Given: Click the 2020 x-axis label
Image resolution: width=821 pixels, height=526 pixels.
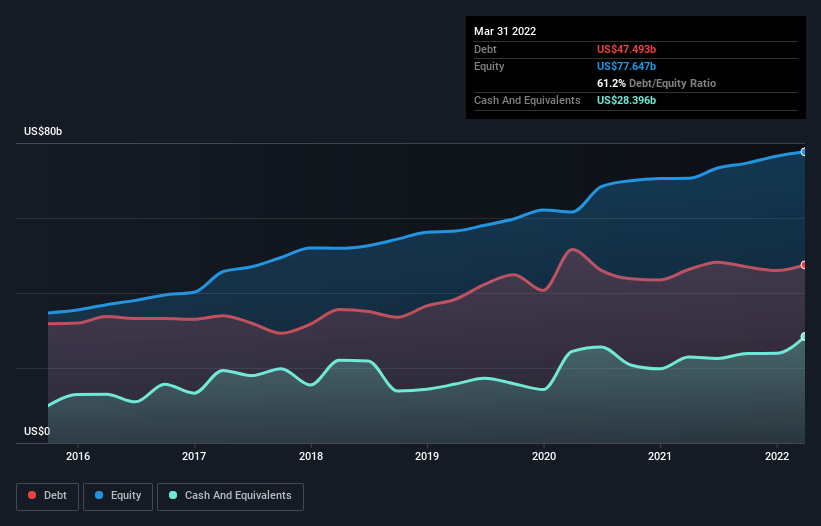Looking at the screenshot, I should (x=544, y=456).
